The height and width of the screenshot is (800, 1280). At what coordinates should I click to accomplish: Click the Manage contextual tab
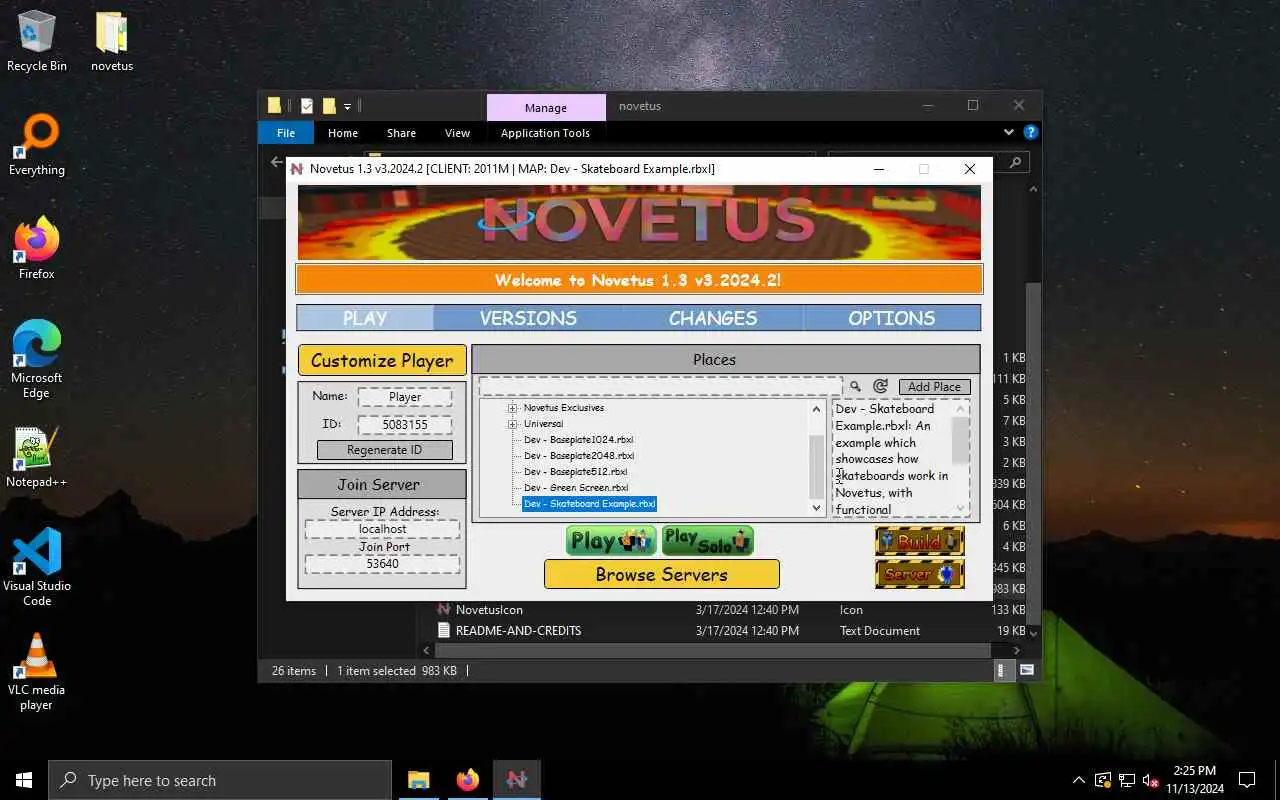tap(546, 107)
